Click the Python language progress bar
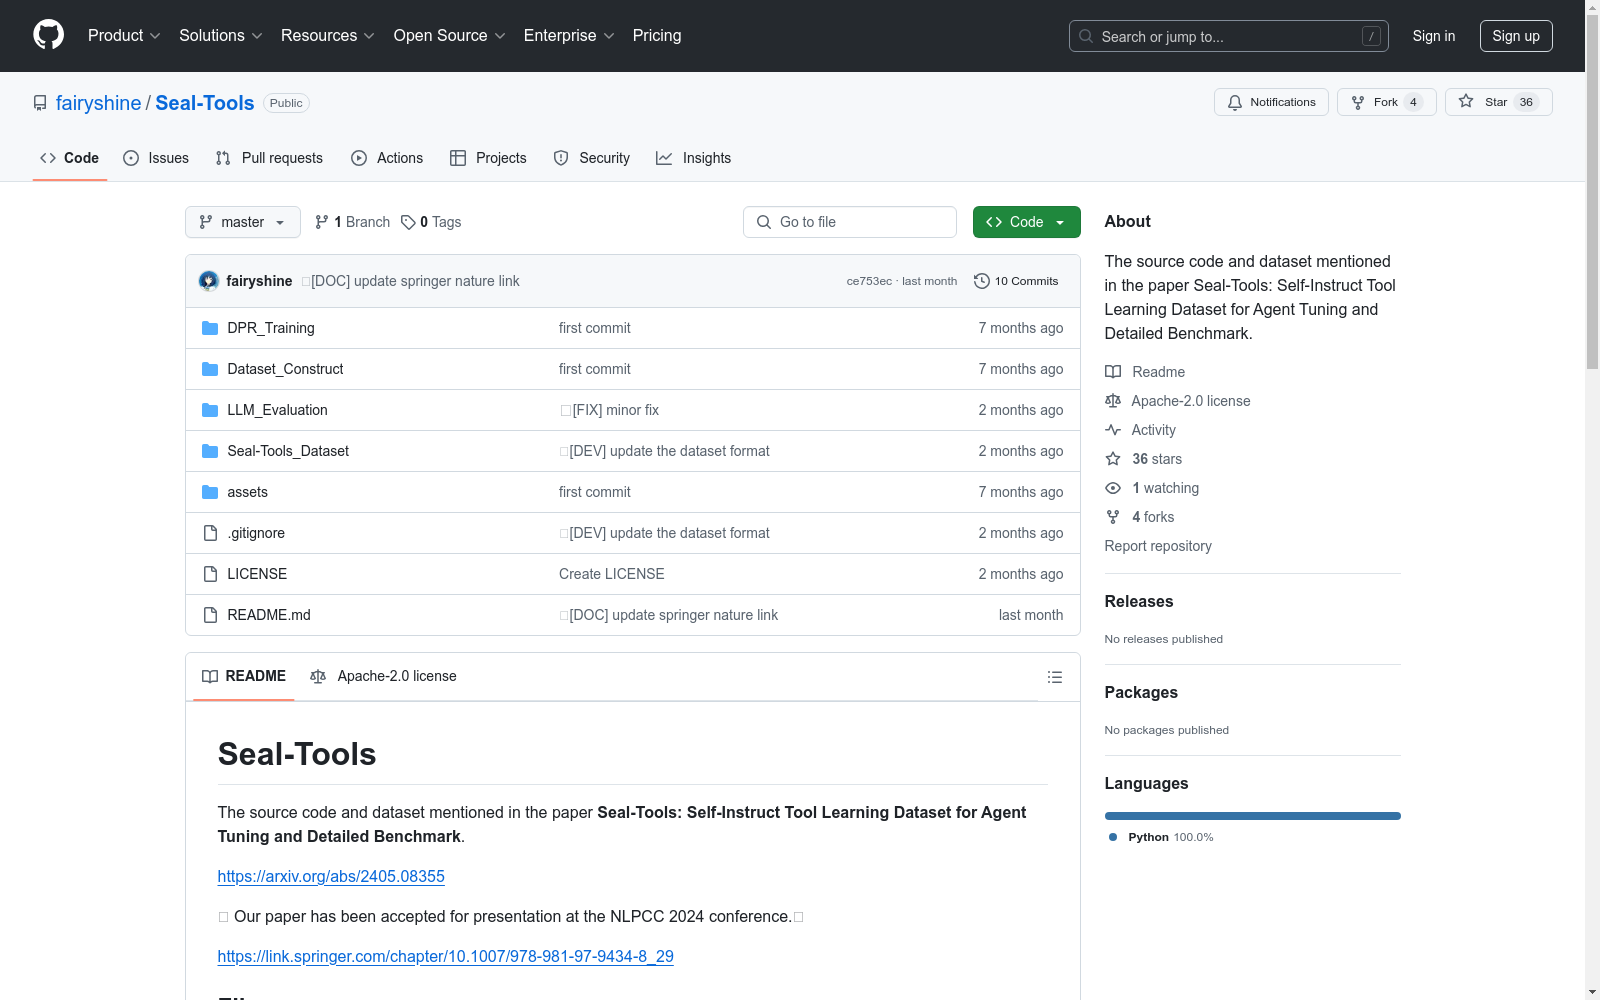1600x1000 pixels. 1253,816
